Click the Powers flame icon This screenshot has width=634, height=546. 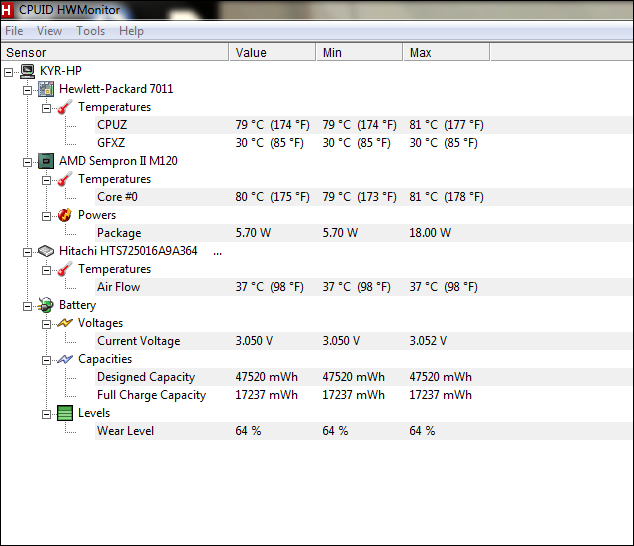coord(65,215)
